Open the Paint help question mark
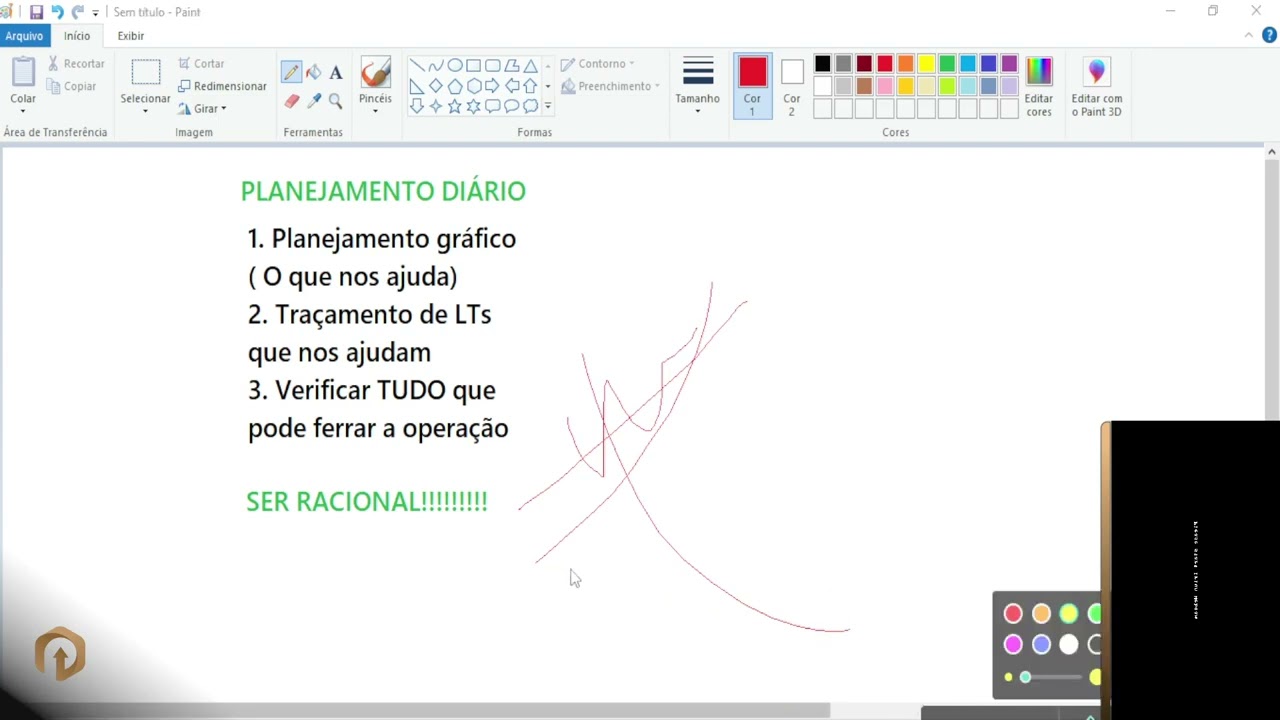Image resolution: width=1280 pixels, height=720 pixels. click(1269, 35)
